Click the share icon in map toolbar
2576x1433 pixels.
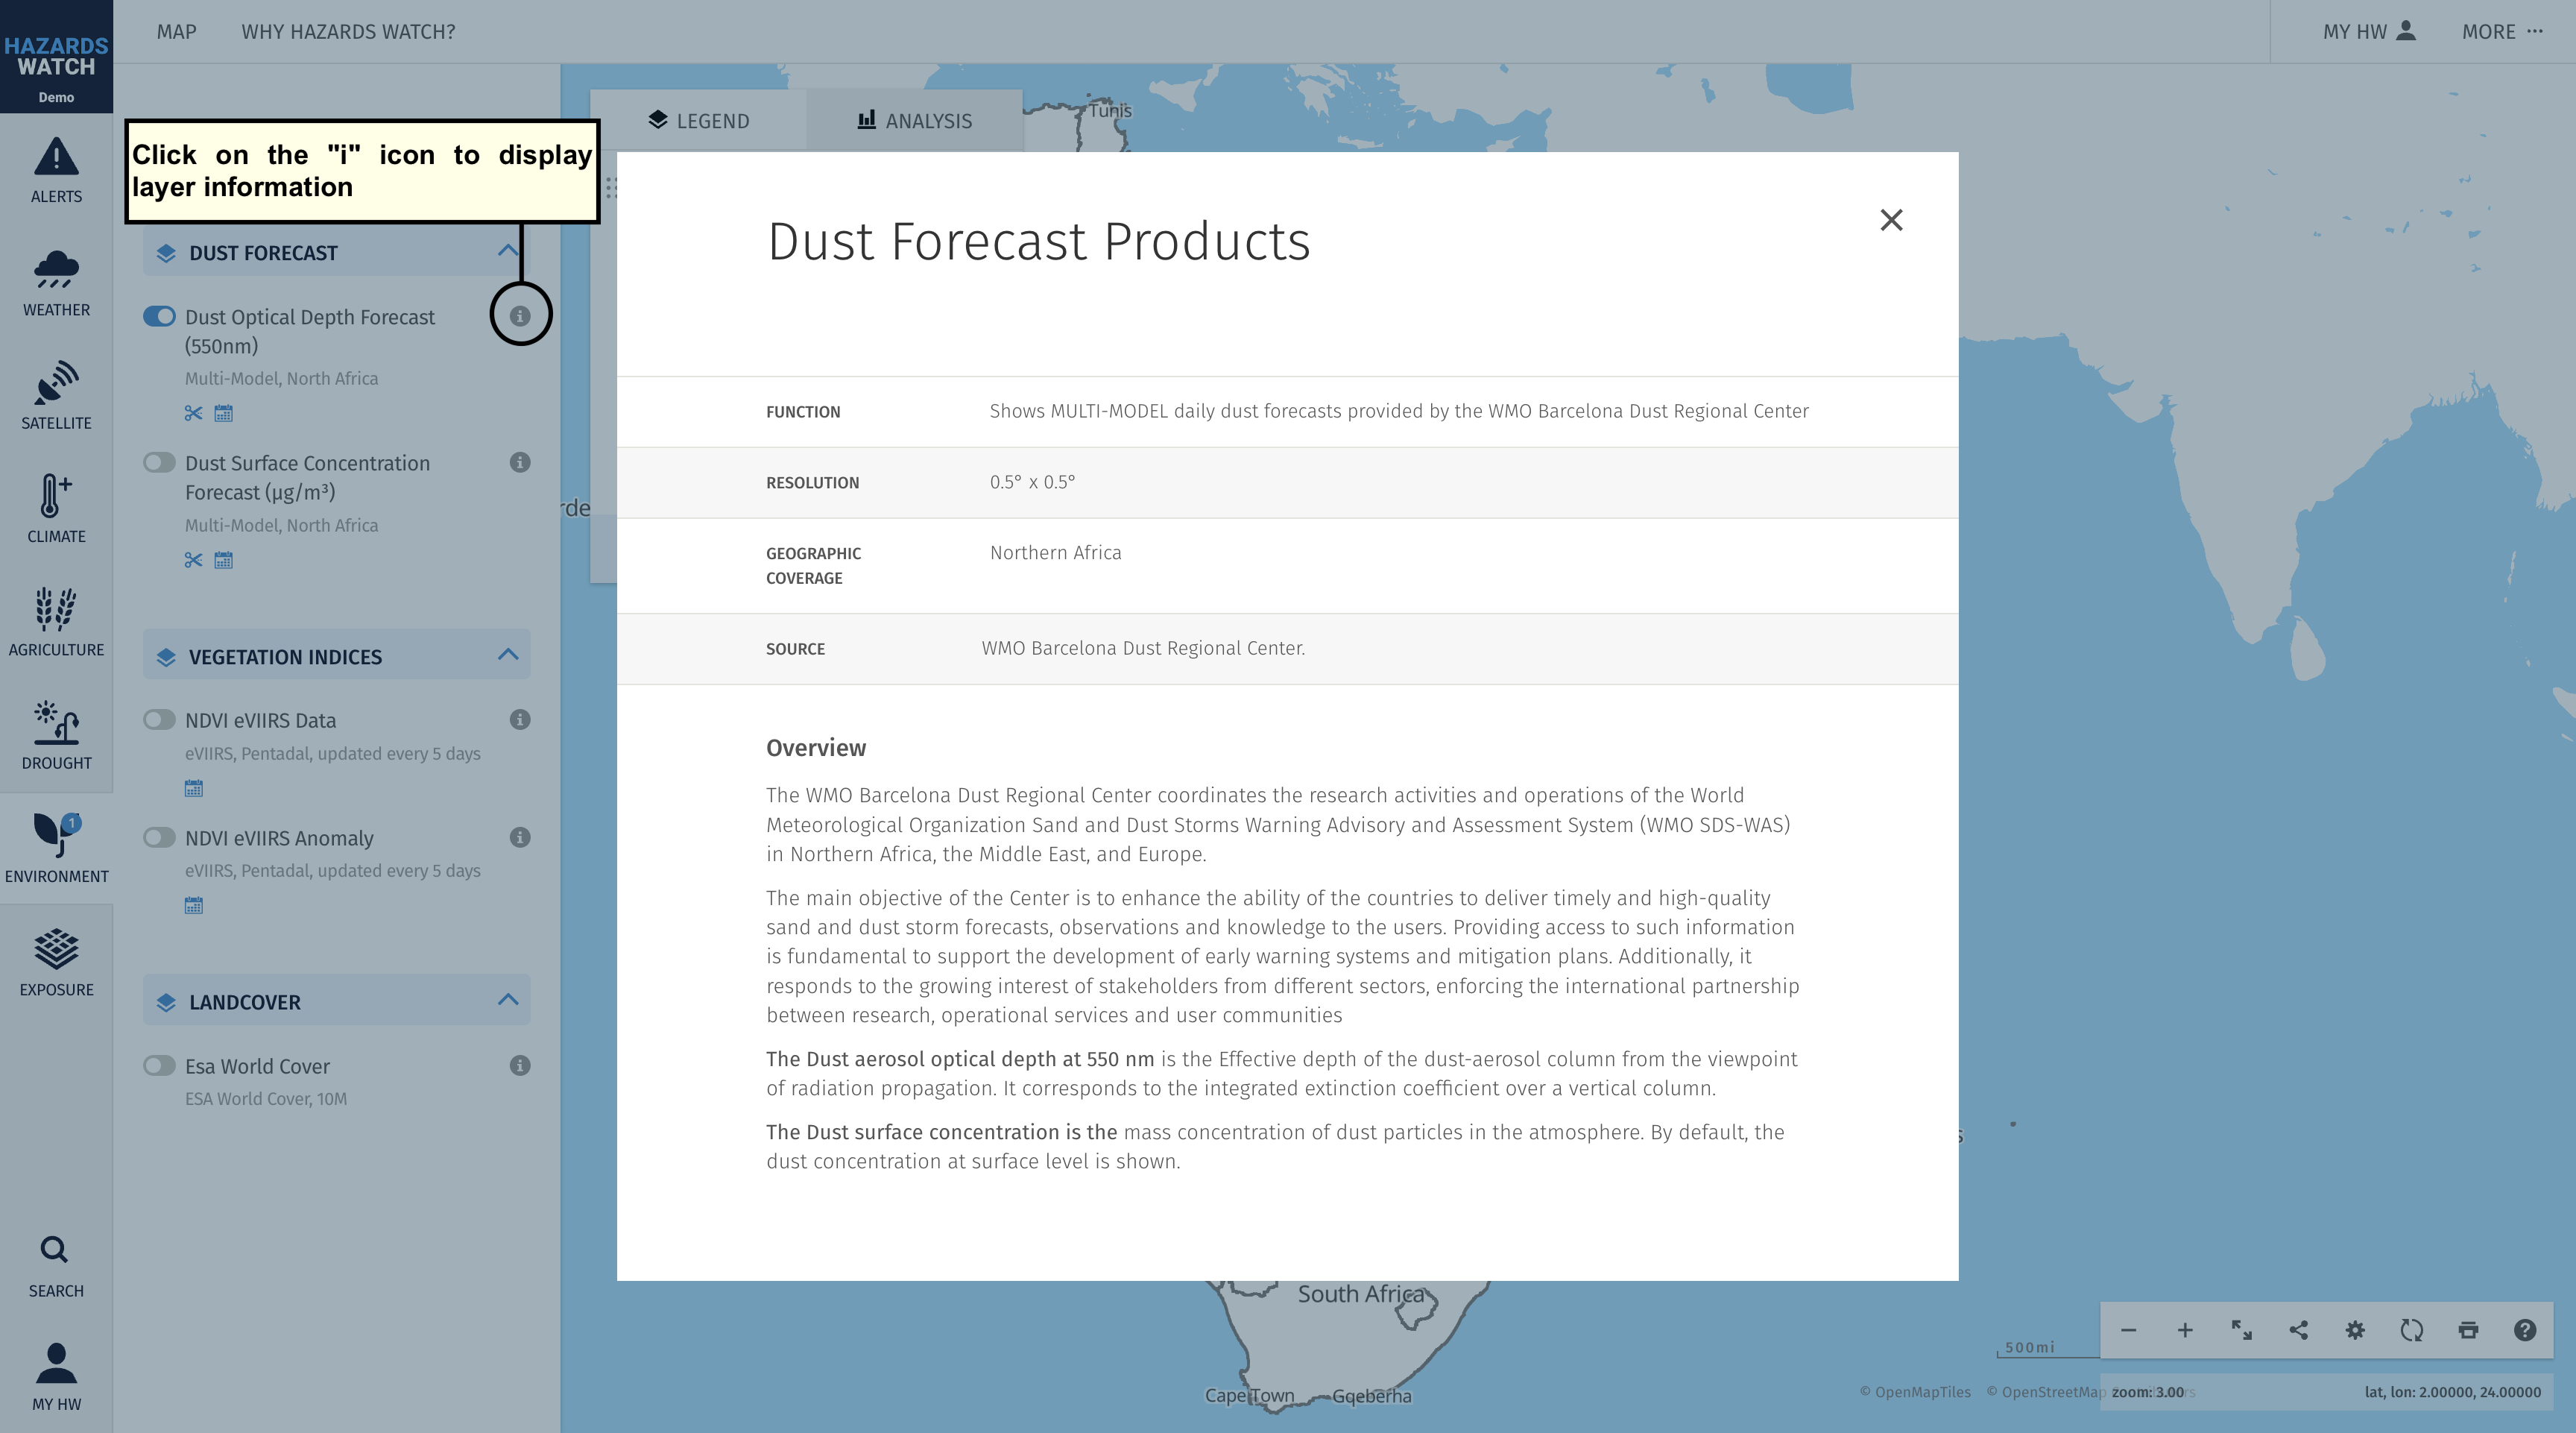coord(2298,1330)
